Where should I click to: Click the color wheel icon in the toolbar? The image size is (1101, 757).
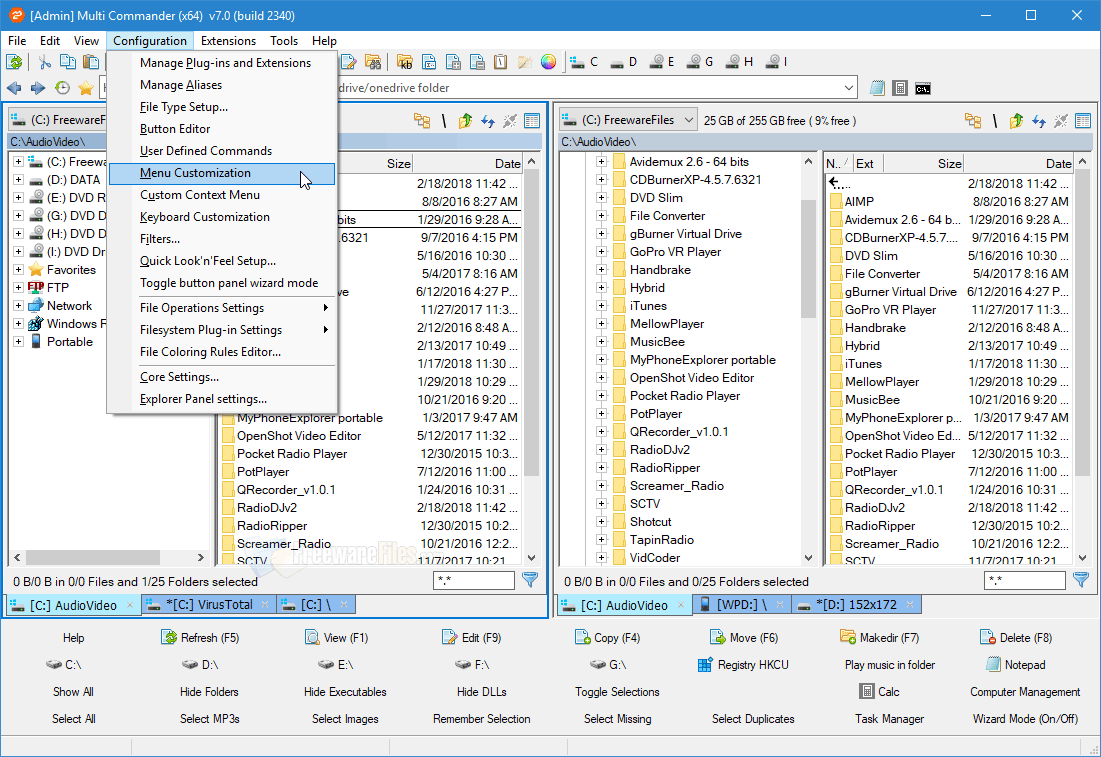coord(548,62)
